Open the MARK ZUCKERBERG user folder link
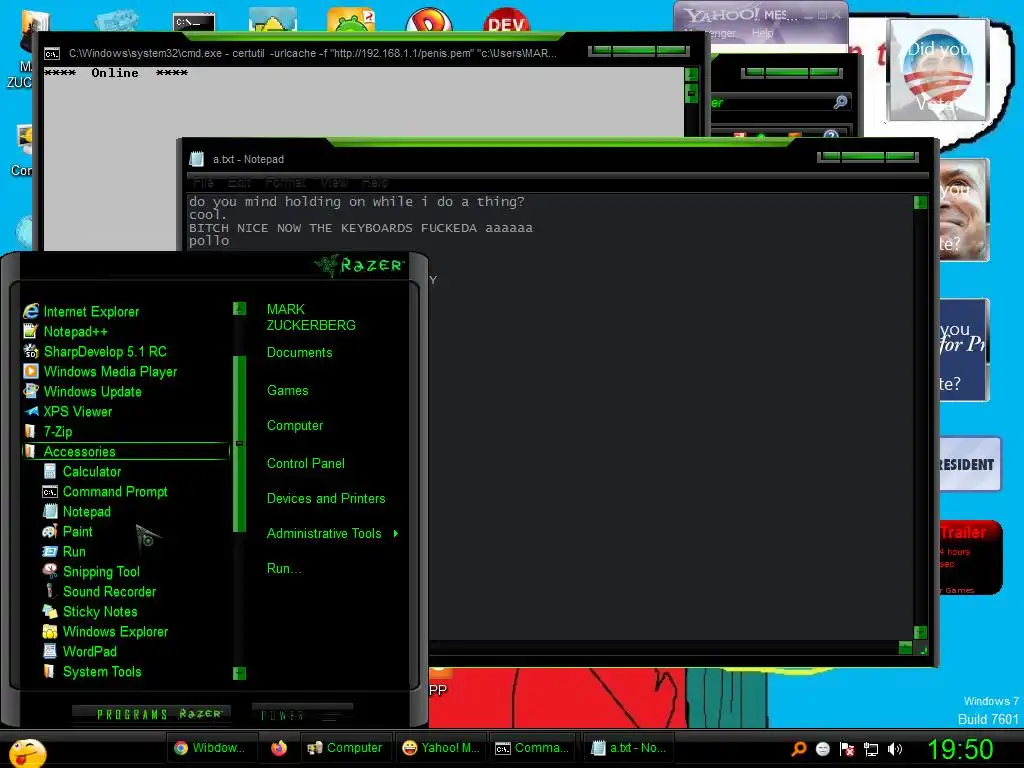The height and width of the screenshot is (768, 1024). [x=311, y=317]
